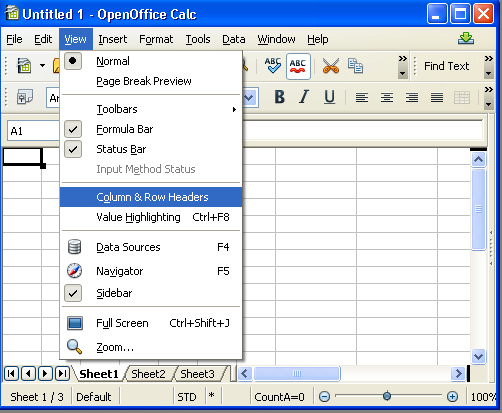502x413 pixels.
Task: Expand the Toolbars submenu
Action: tap(151, 109)
